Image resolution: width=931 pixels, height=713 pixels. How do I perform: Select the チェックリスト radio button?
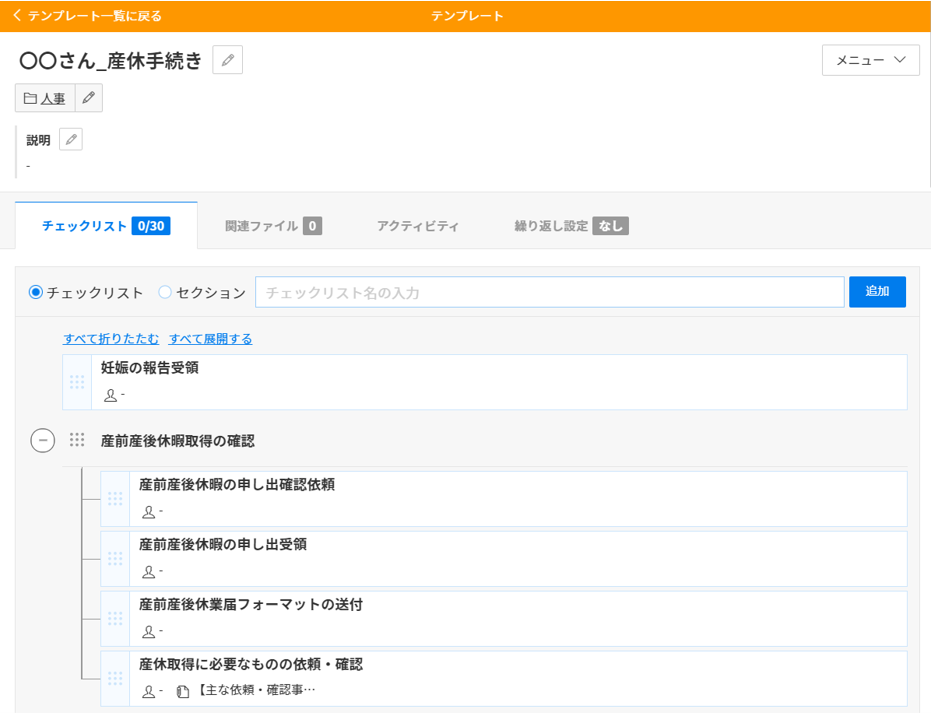[x=36, y=292]
